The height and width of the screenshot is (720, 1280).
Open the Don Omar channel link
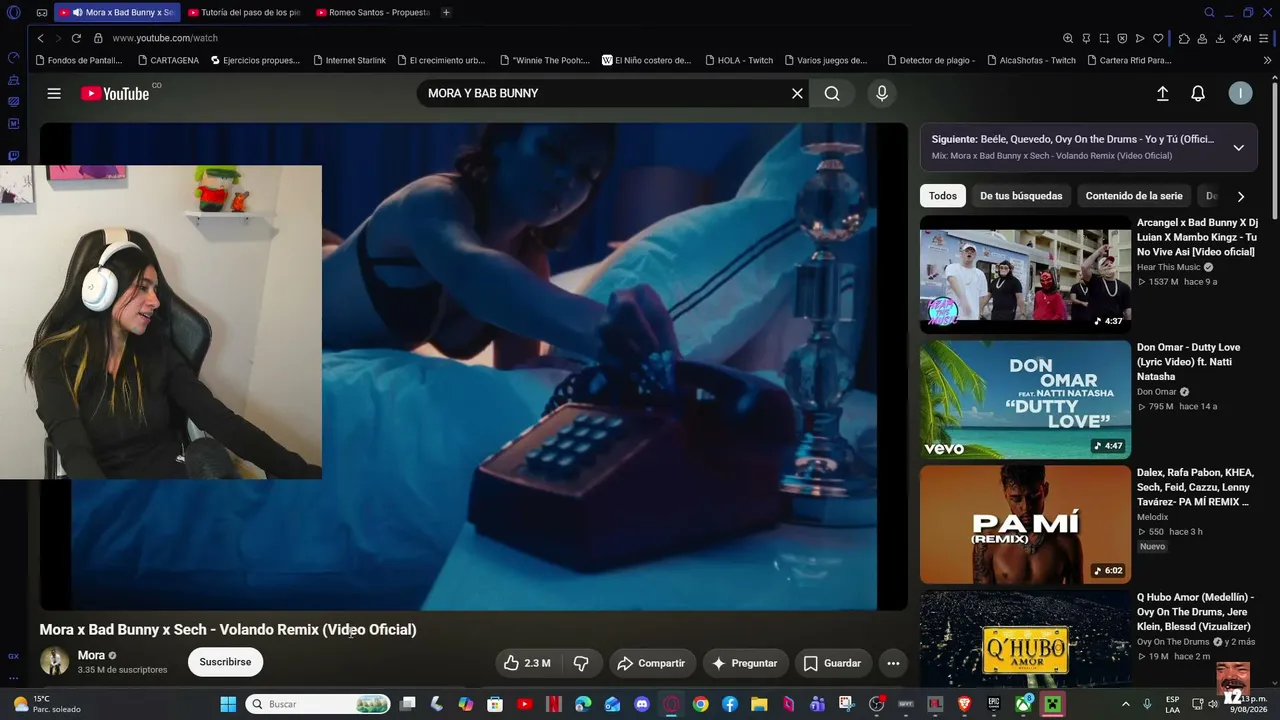(1157, 392)
